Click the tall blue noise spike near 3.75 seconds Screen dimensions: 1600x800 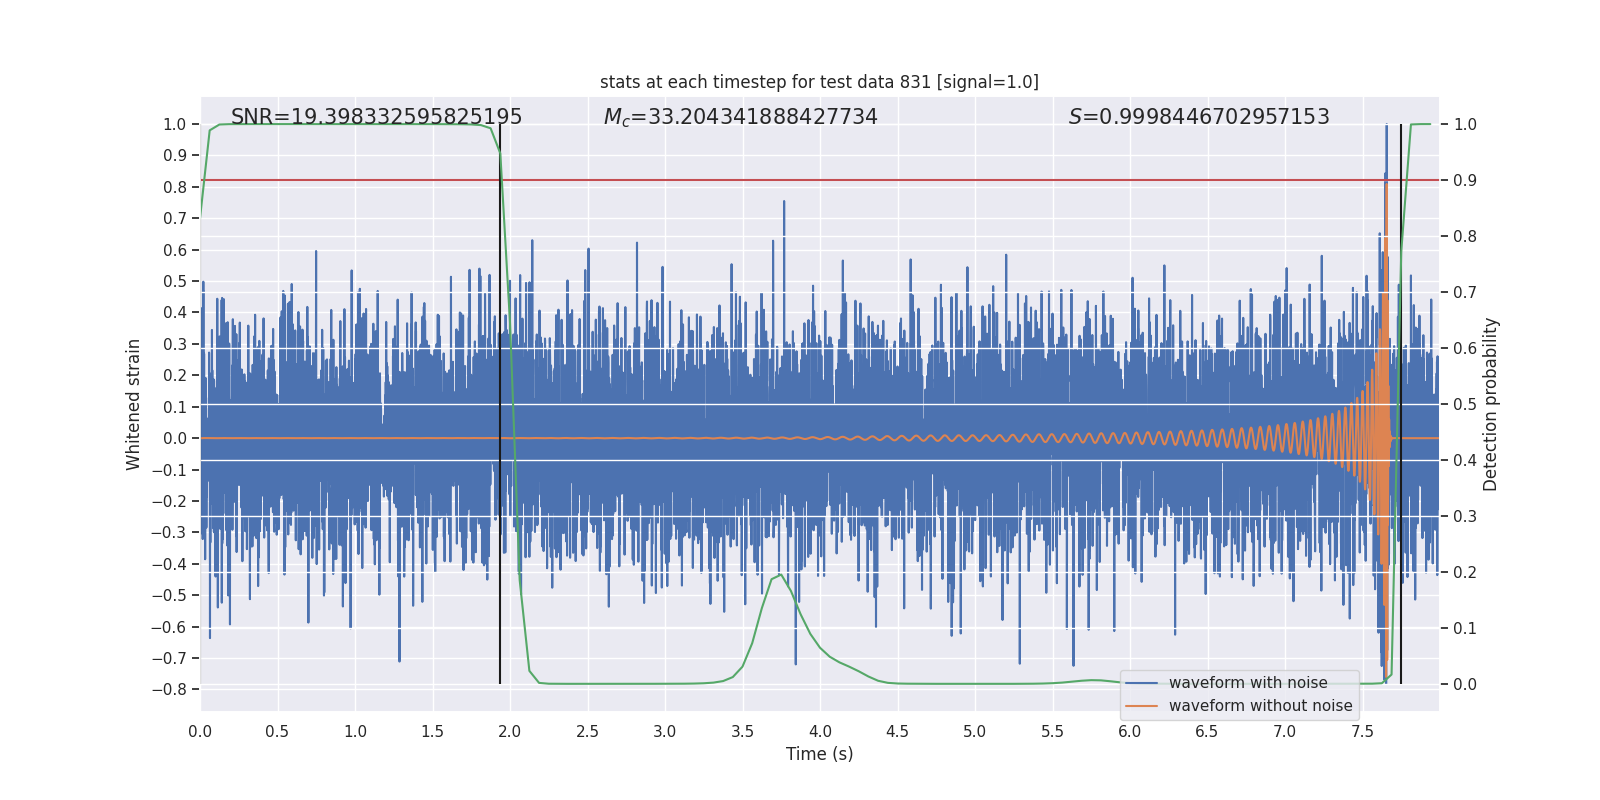pos(784,230)
